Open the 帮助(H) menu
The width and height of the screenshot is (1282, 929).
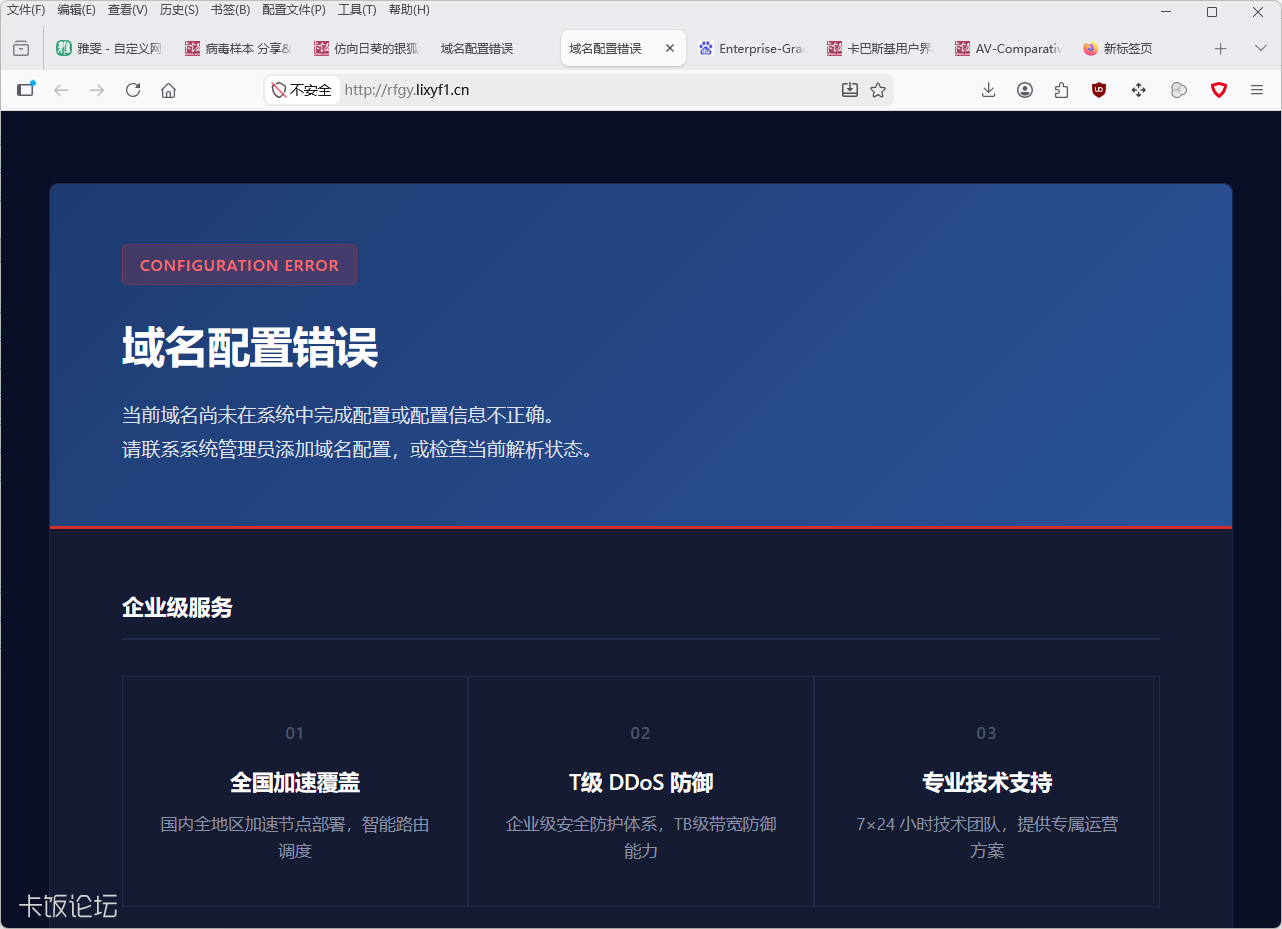409,10
